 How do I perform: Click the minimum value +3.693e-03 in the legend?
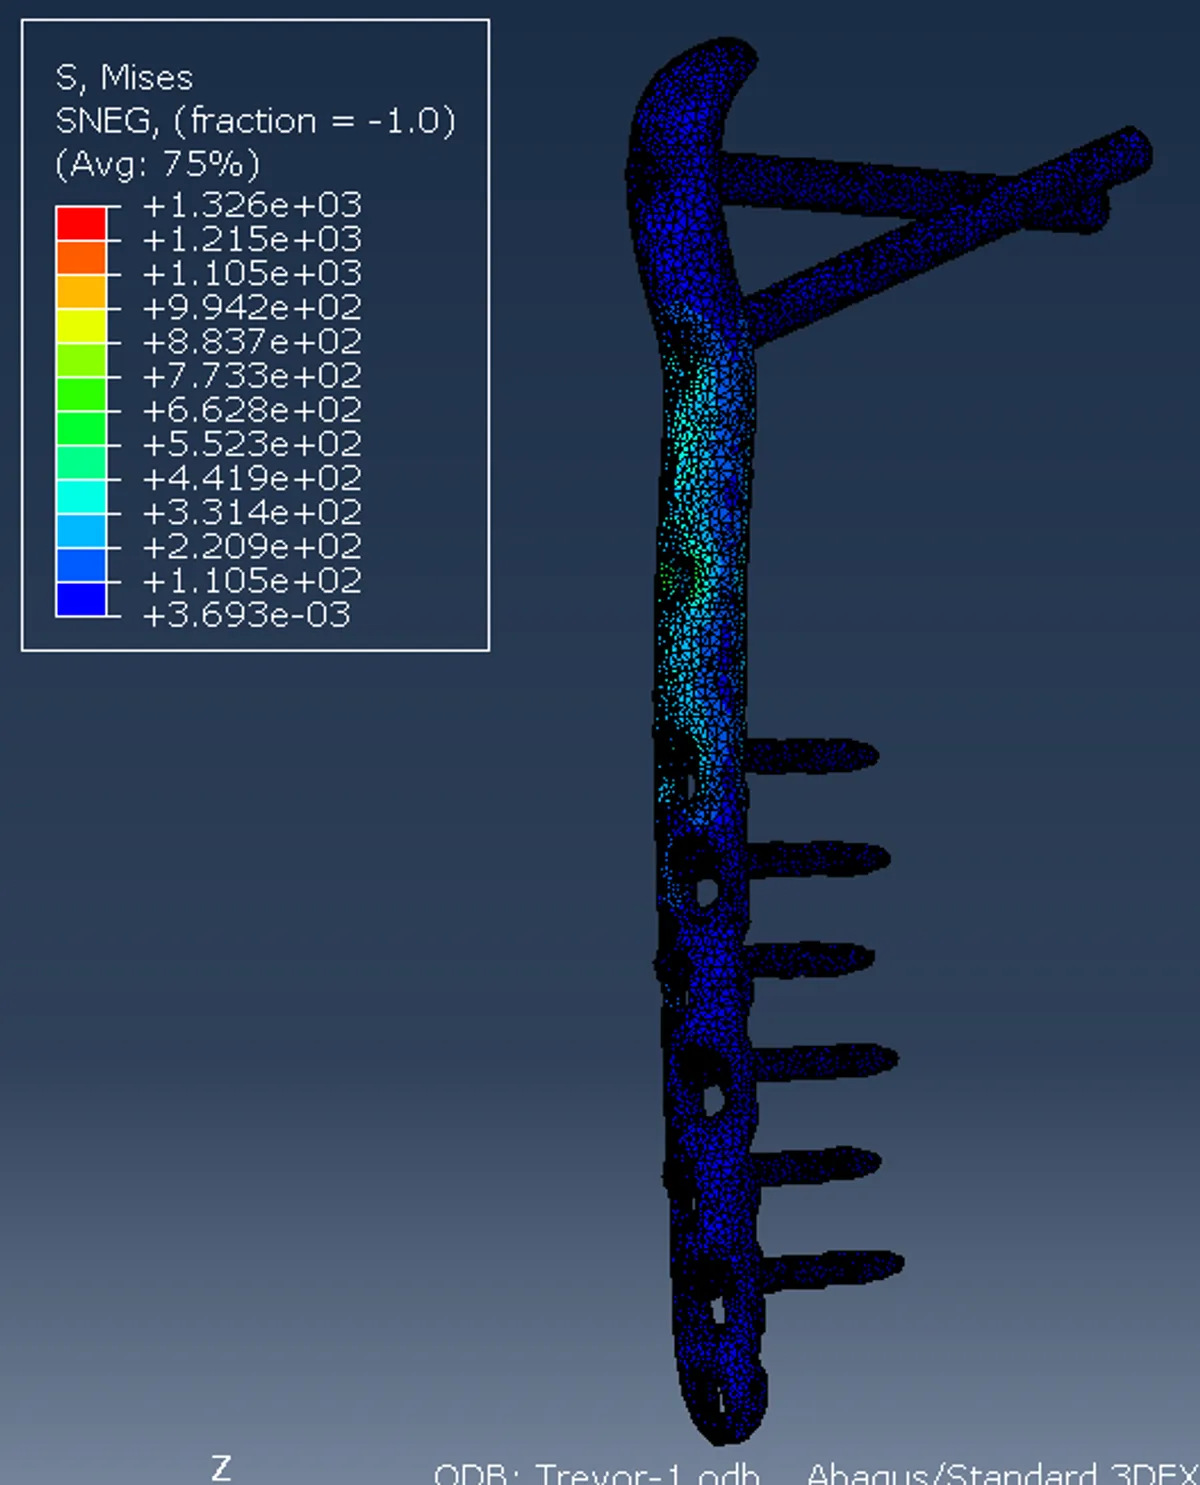click(247, 615)
